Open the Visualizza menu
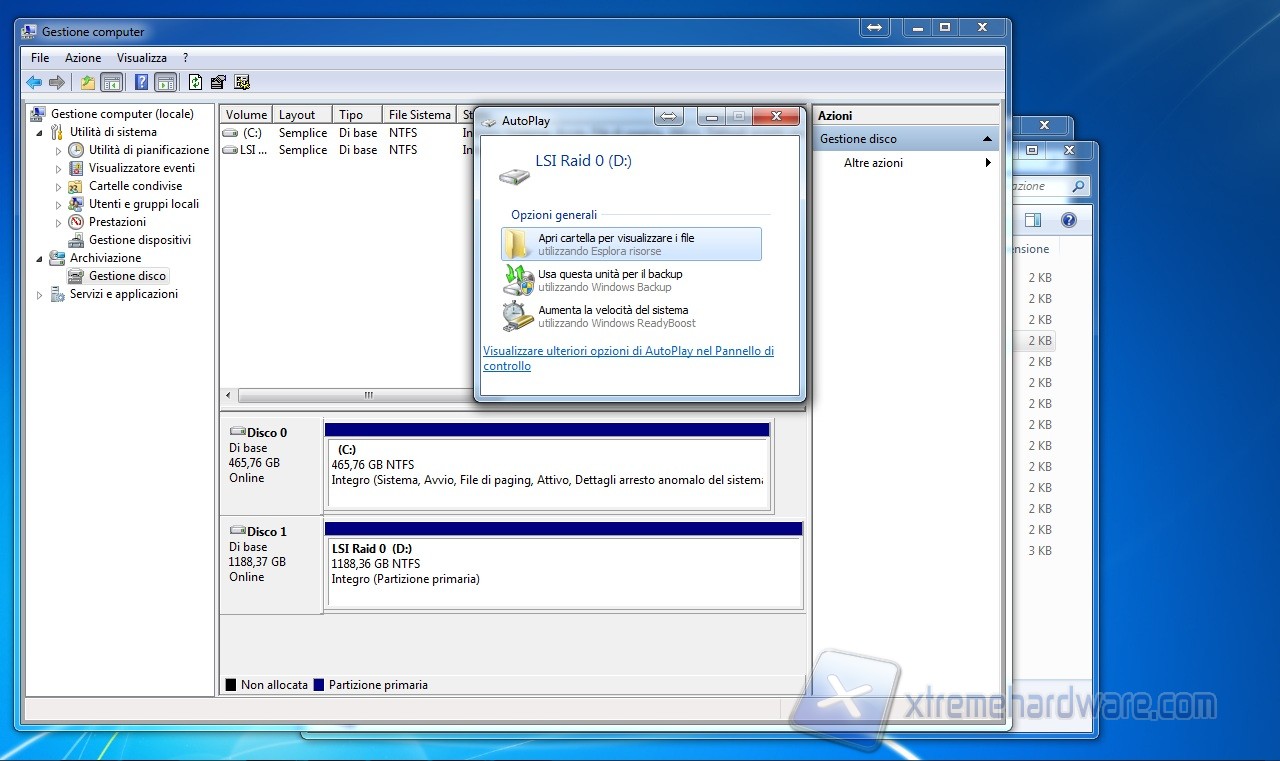This screenshot has width=1280, height=761. click(141, 58)
